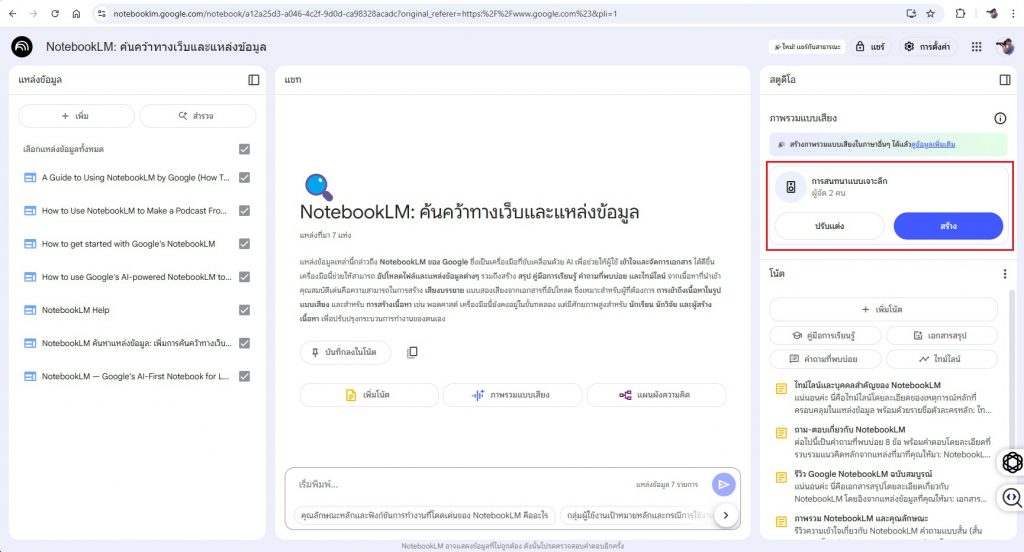
Task: Uncheck 'How to get started' source checkbox
Action: (244, 244)
